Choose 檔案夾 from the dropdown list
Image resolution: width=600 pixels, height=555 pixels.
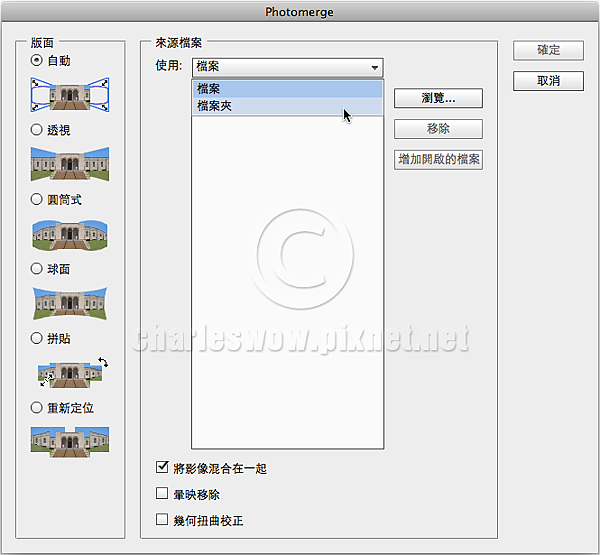(x=287, y=106)
